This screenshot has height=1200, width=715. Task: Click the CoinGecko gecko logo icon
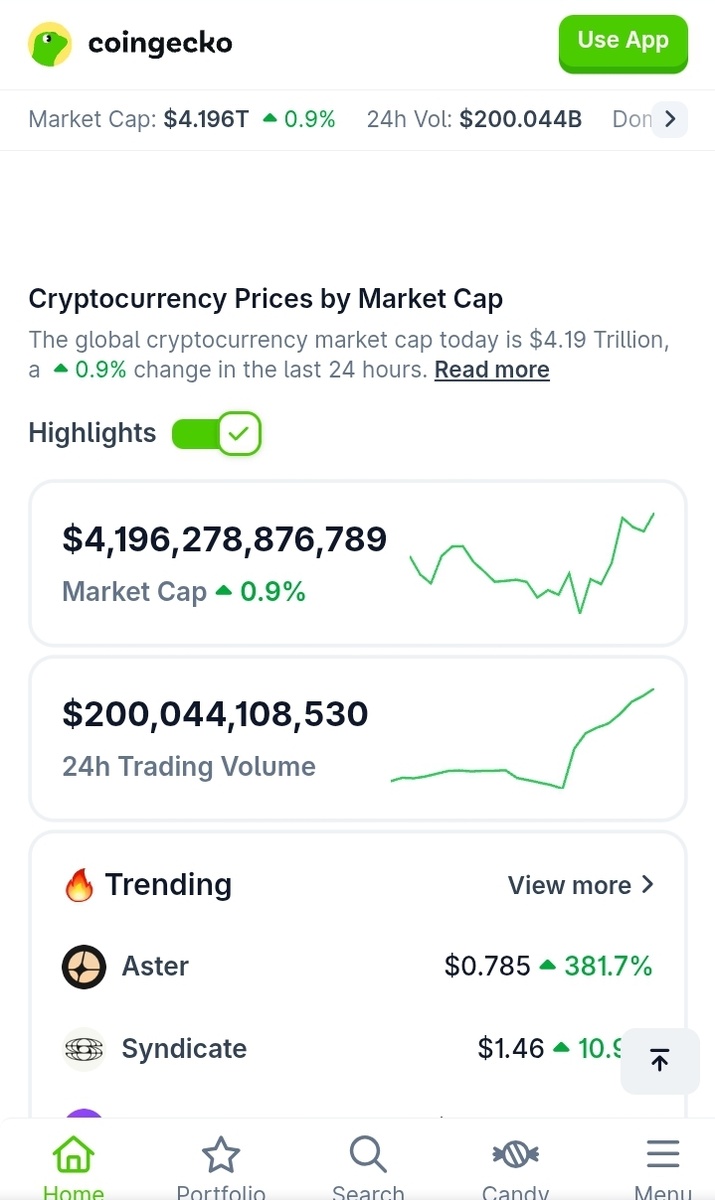[50, 44]
